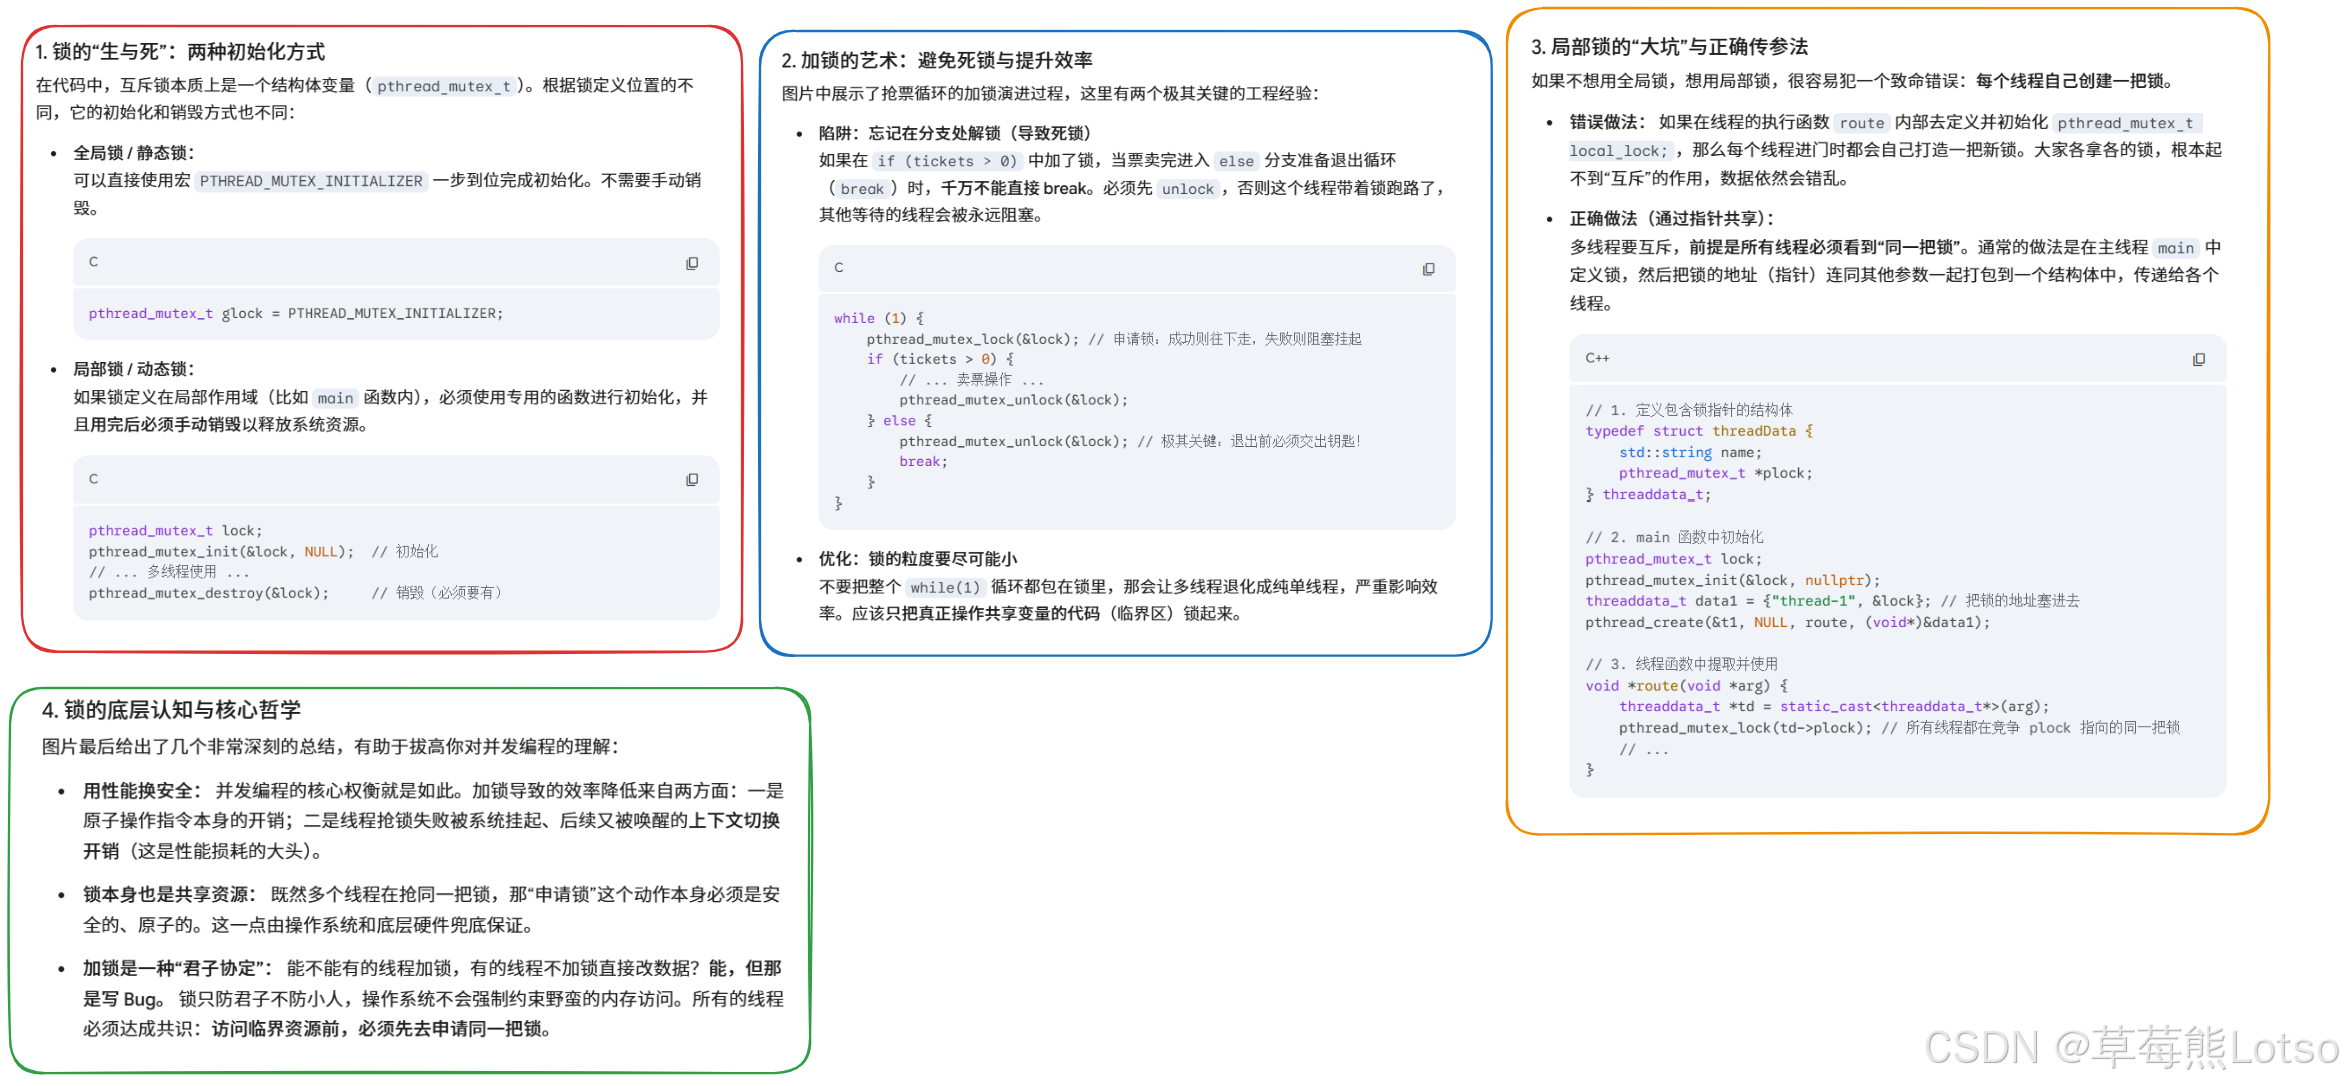Copy the C++ threadData struct code block

tap(2199, 359)
